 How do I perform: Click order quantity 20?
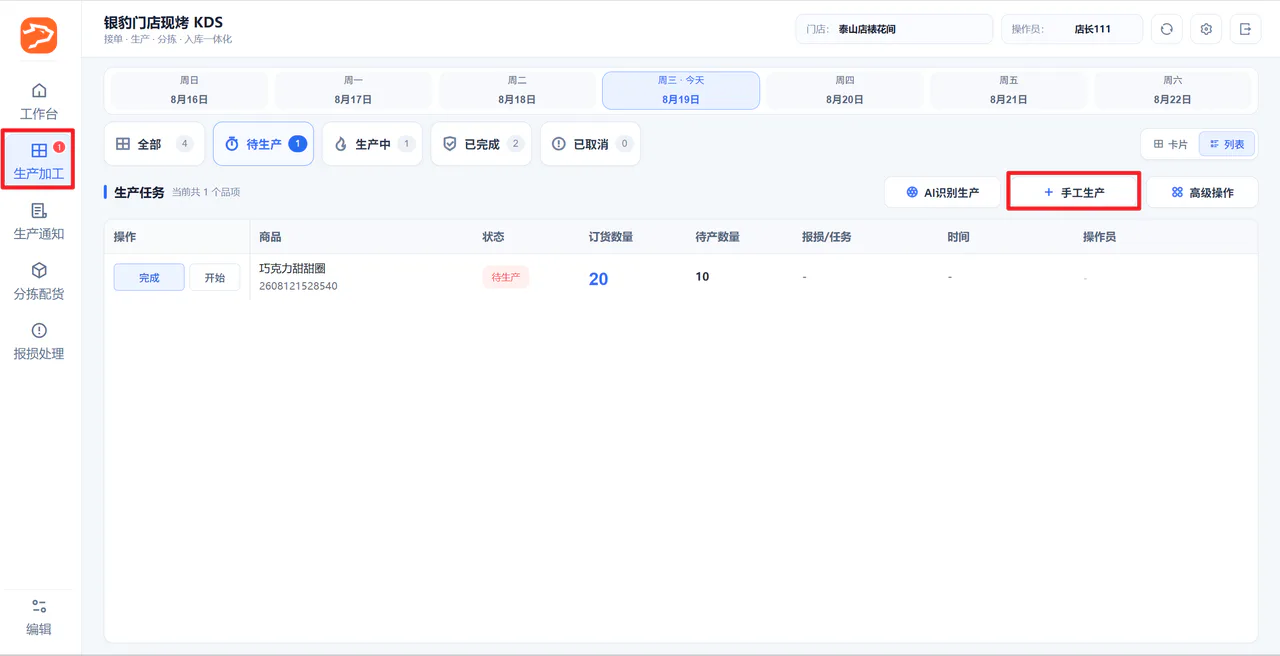pos(598,279)
